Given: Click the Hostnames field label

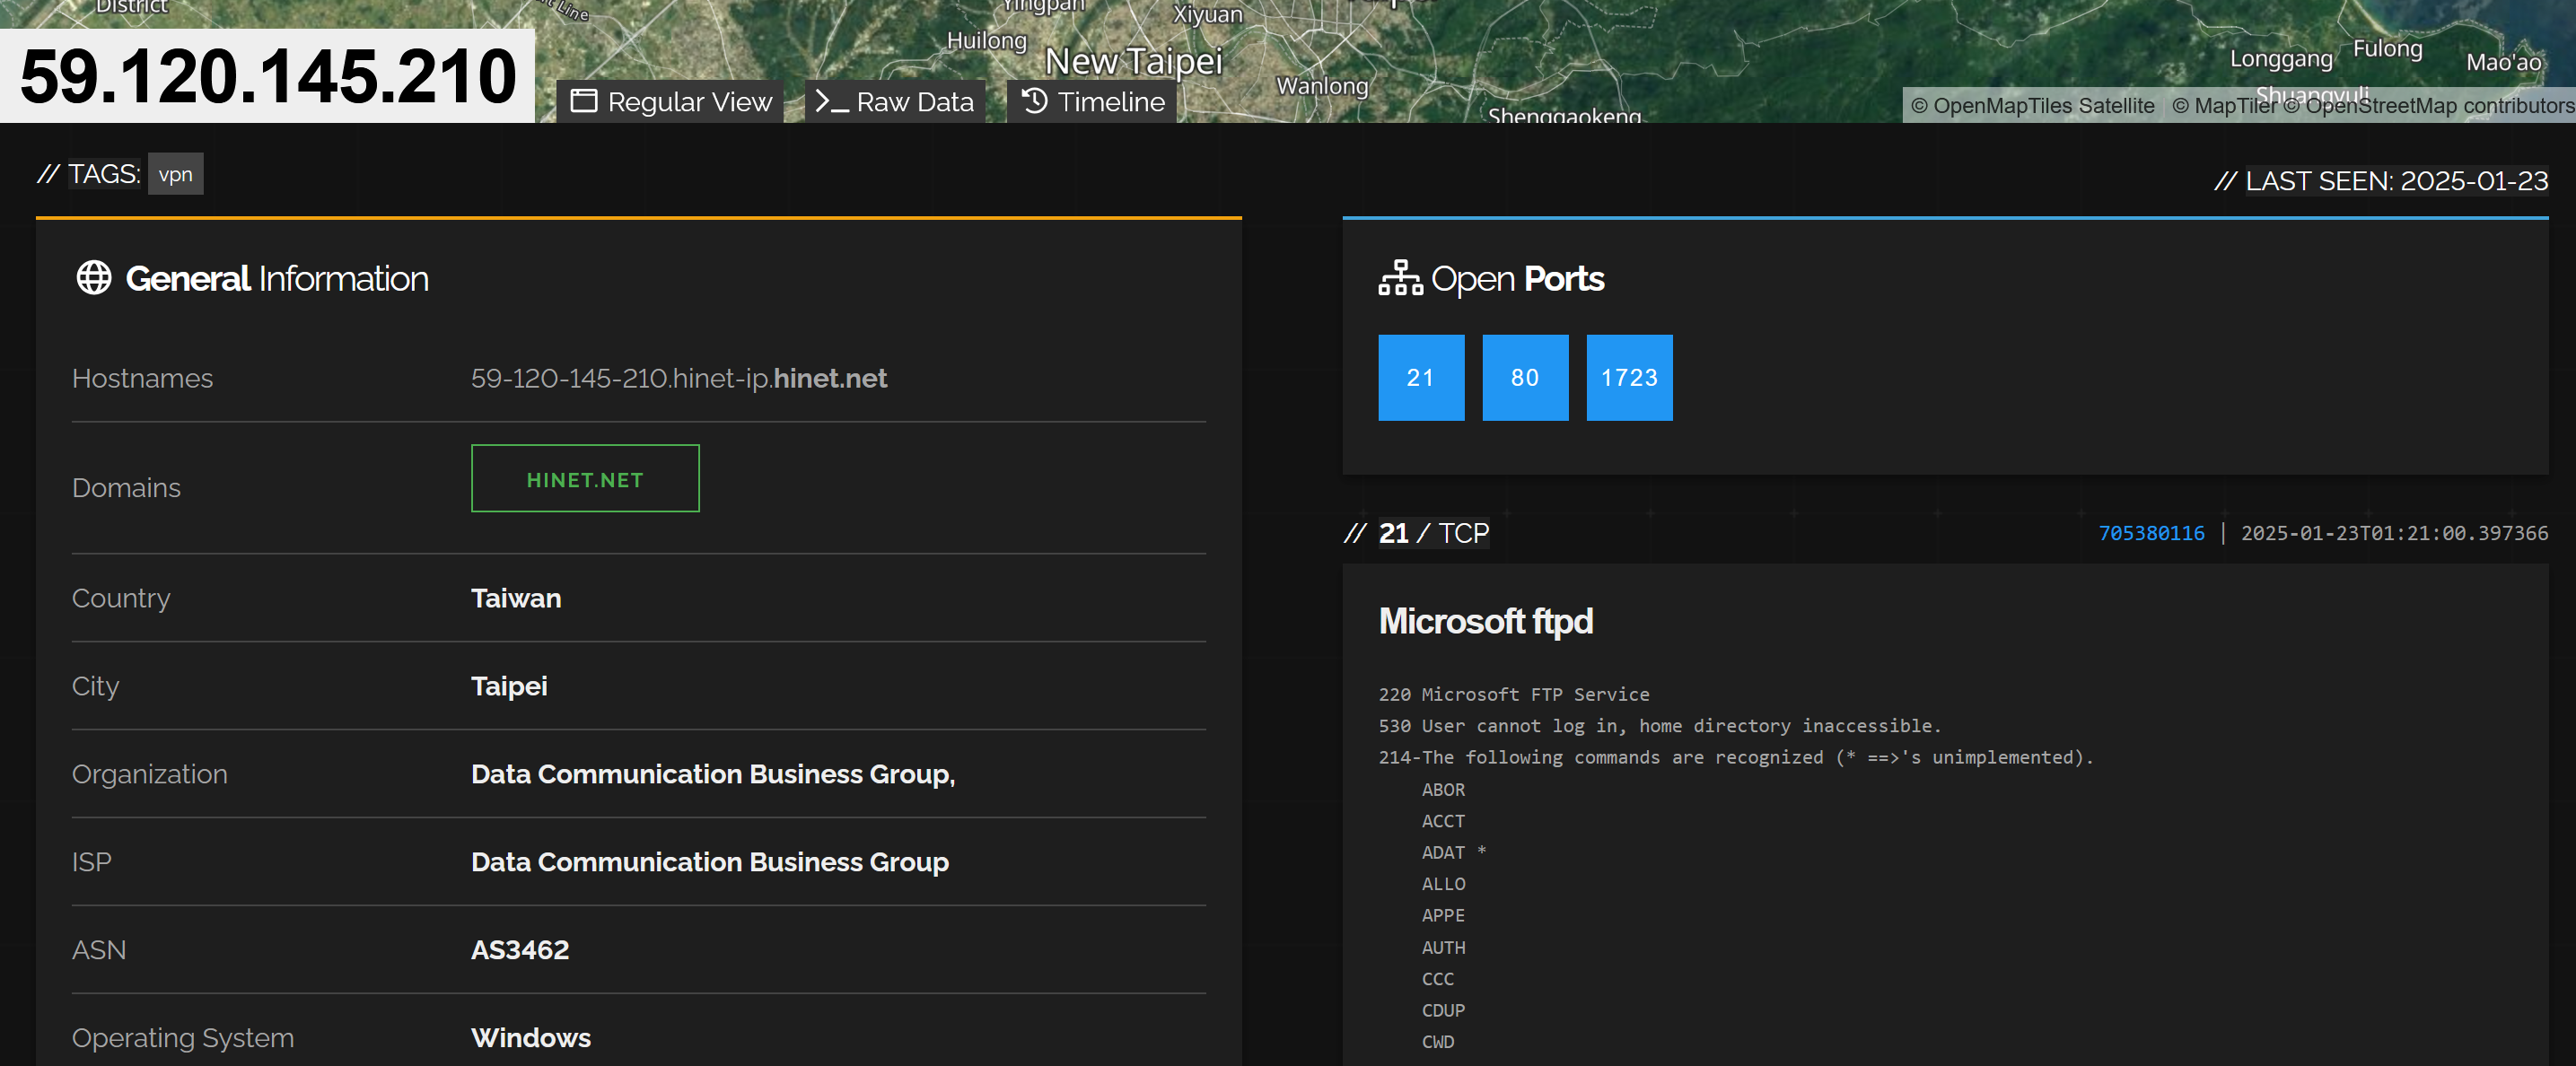Looking at the screenshot, I should [142, 378].
